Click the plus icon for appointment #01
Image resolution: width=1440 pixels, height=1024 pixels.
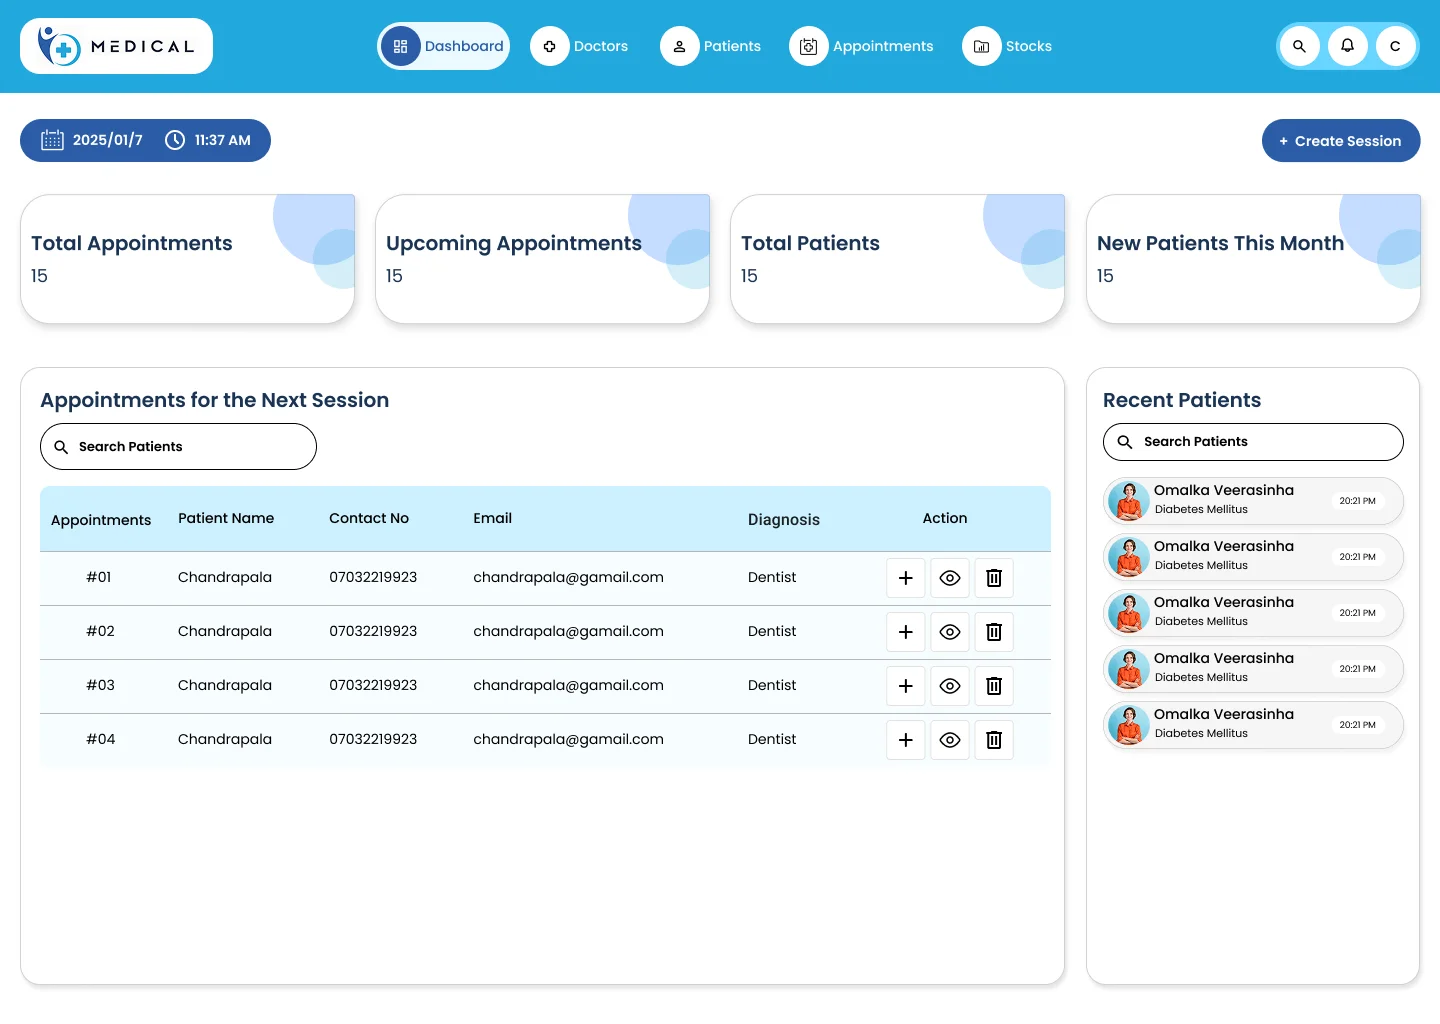click(906, 578)
